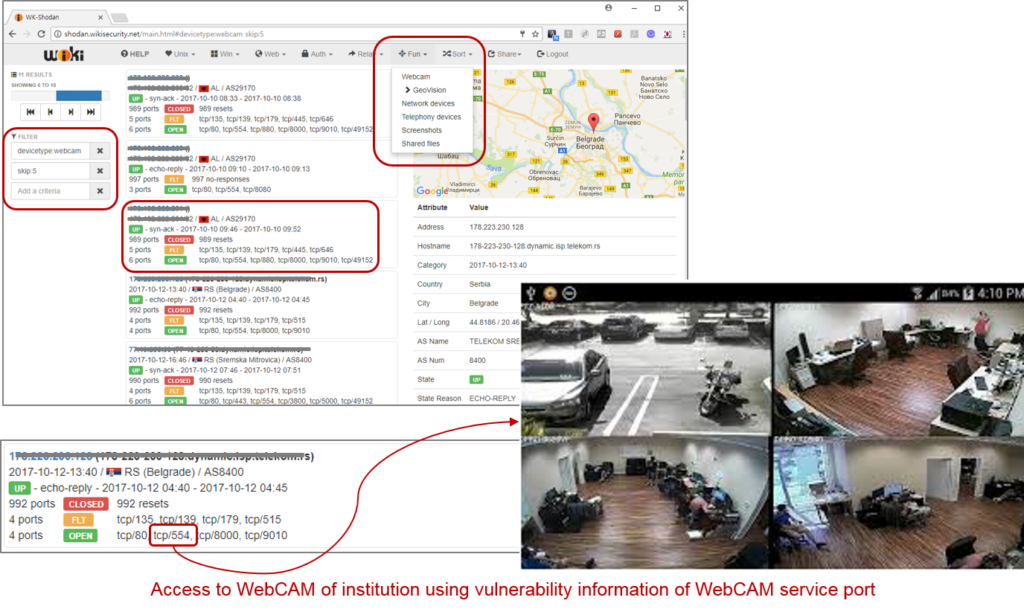
Task: Click the Add a criteria field
Action: click(50, 191)
